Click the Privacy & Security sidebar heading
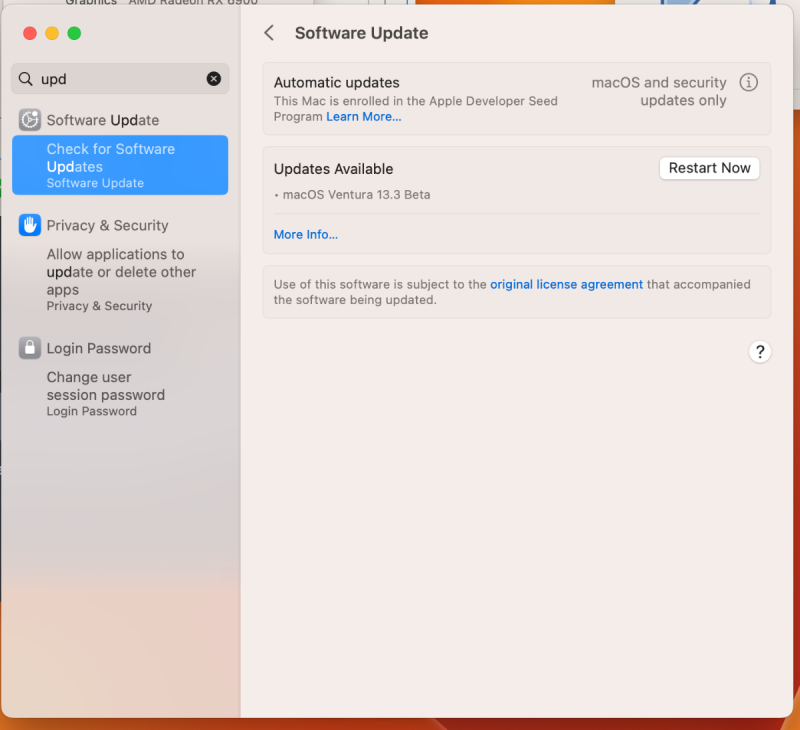800x730 pixels. pyautogui.click(x=107, y=225)
